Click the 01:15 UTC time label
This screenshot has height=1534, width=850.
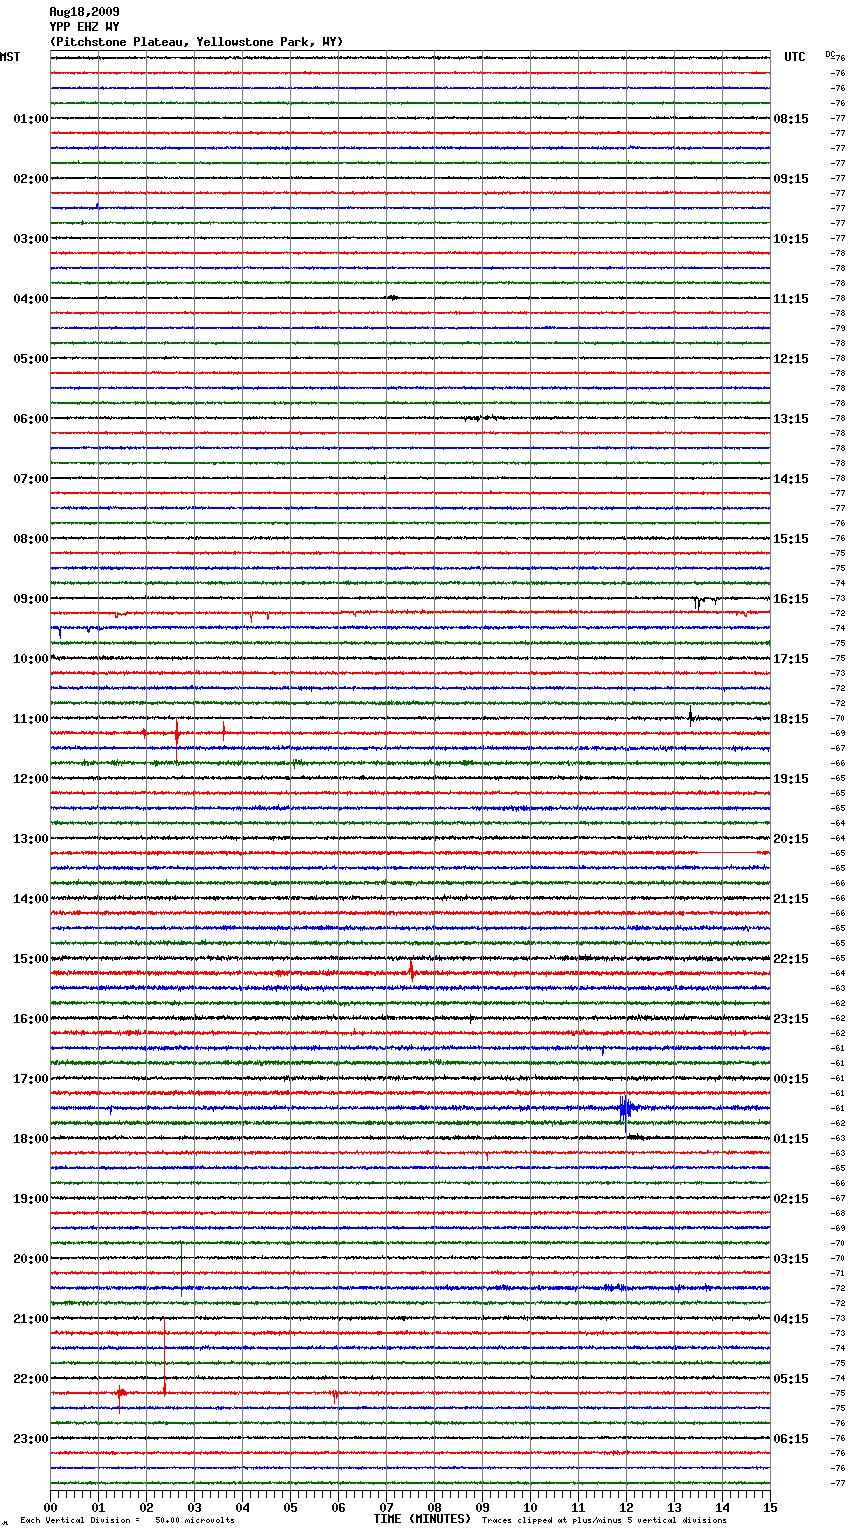click(791, 1139)
